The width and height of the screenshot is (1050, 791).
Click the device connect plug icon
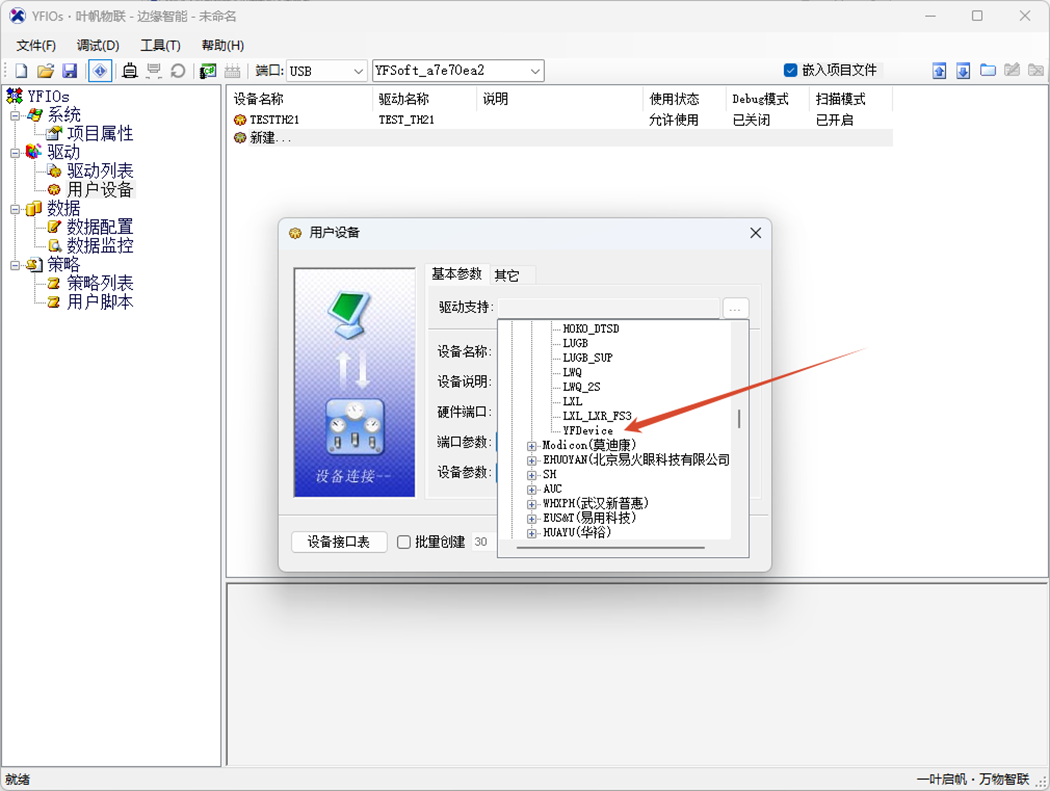coord(130,70)
